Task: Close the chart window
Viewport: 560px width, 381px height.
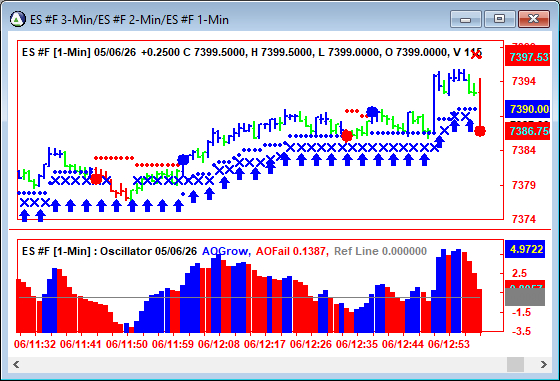Action: click(533, 19)
